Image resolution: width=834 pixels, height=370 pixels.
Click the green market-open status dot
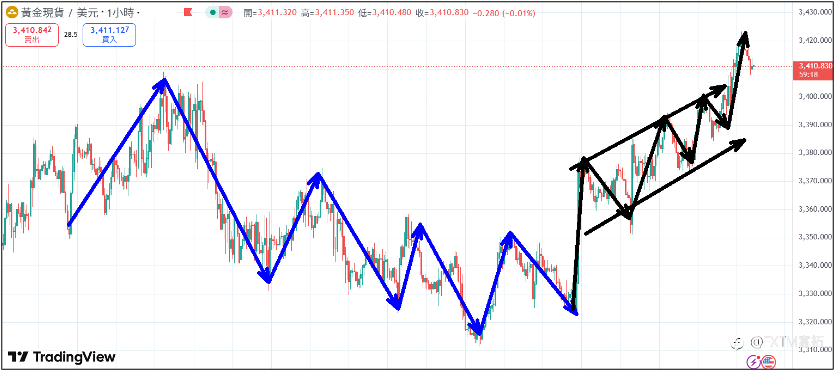tap(214, 12)
